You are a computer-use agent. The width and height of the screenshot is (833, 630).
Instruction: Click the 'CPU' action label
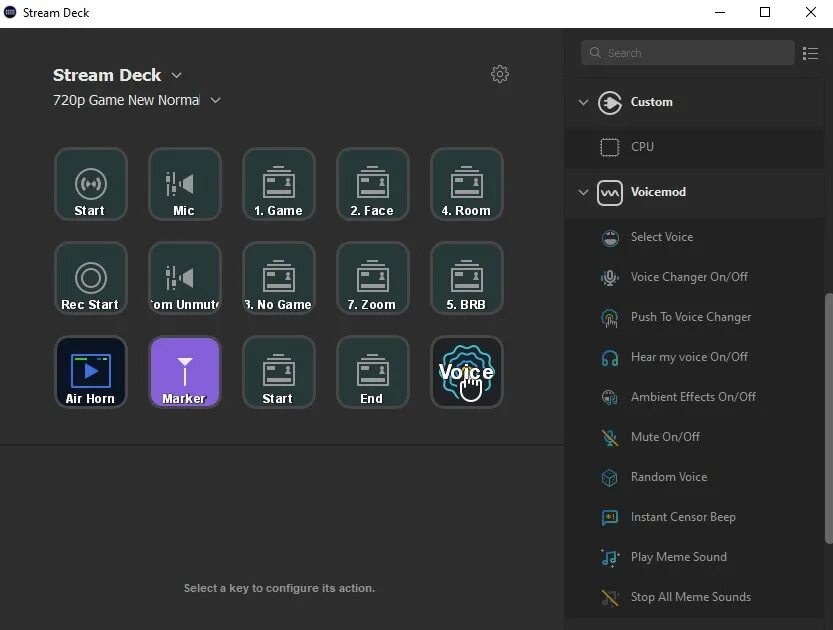click(642, 147)
